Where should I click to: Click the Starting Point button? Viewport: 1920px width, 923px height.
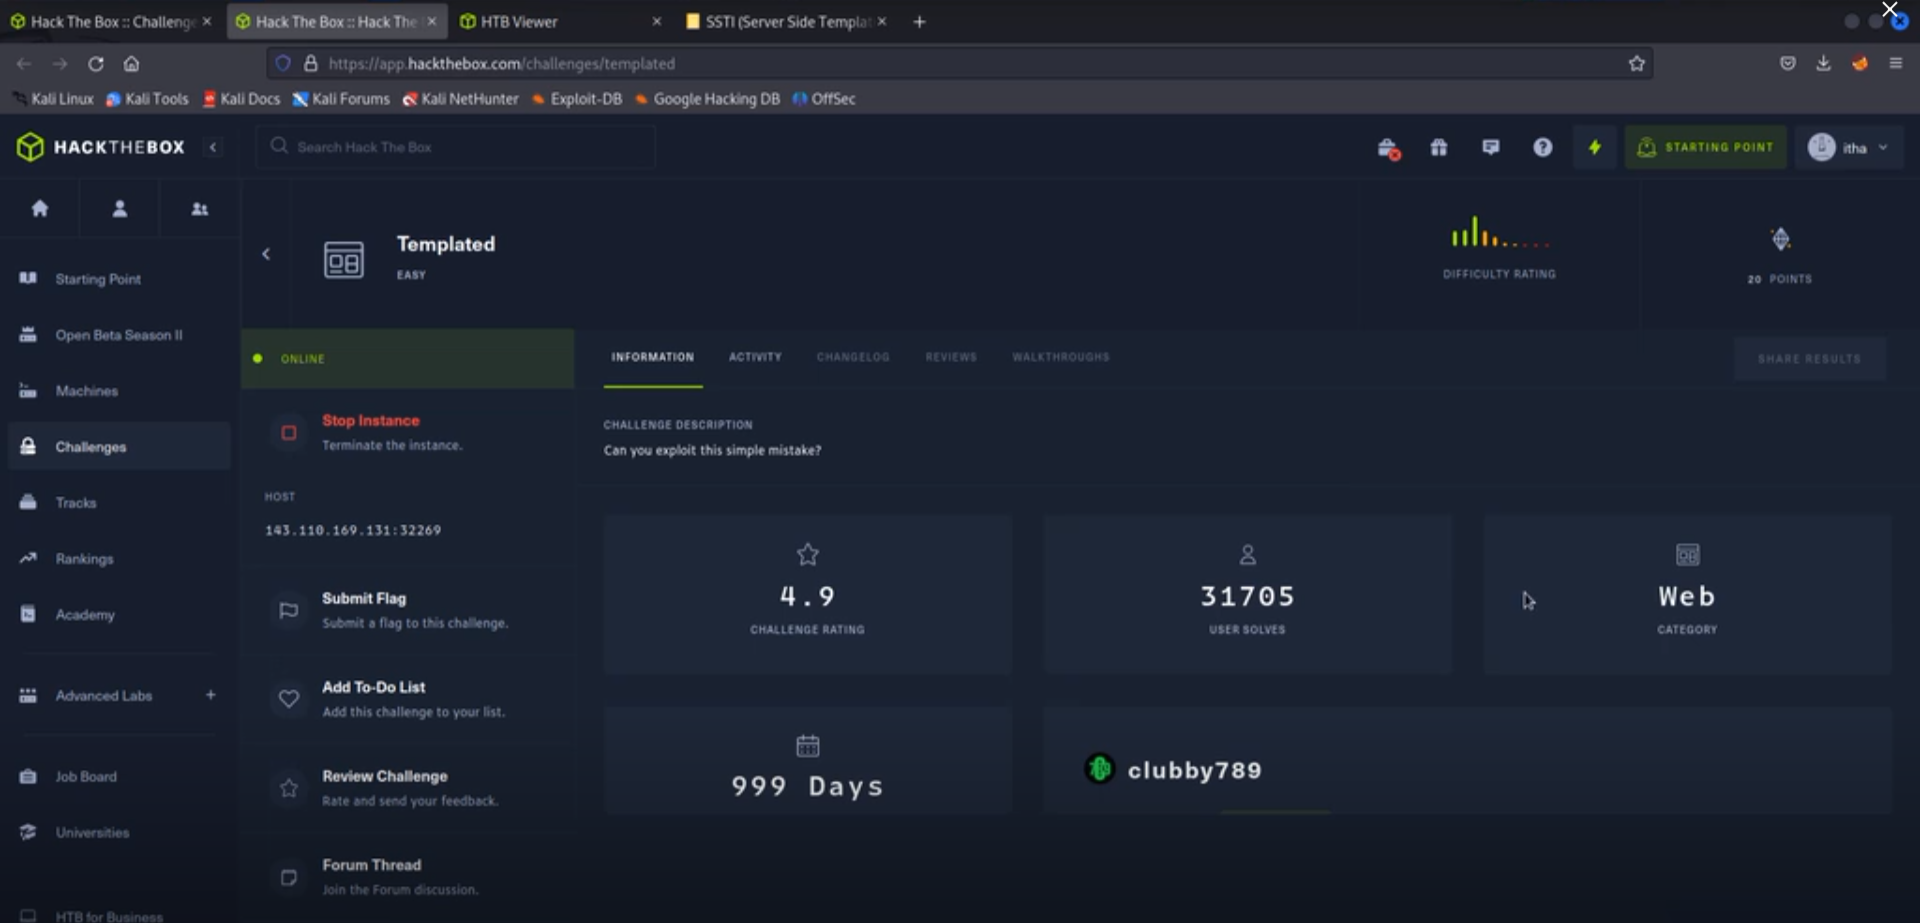pyautogui.click(x=1705, y=147)
